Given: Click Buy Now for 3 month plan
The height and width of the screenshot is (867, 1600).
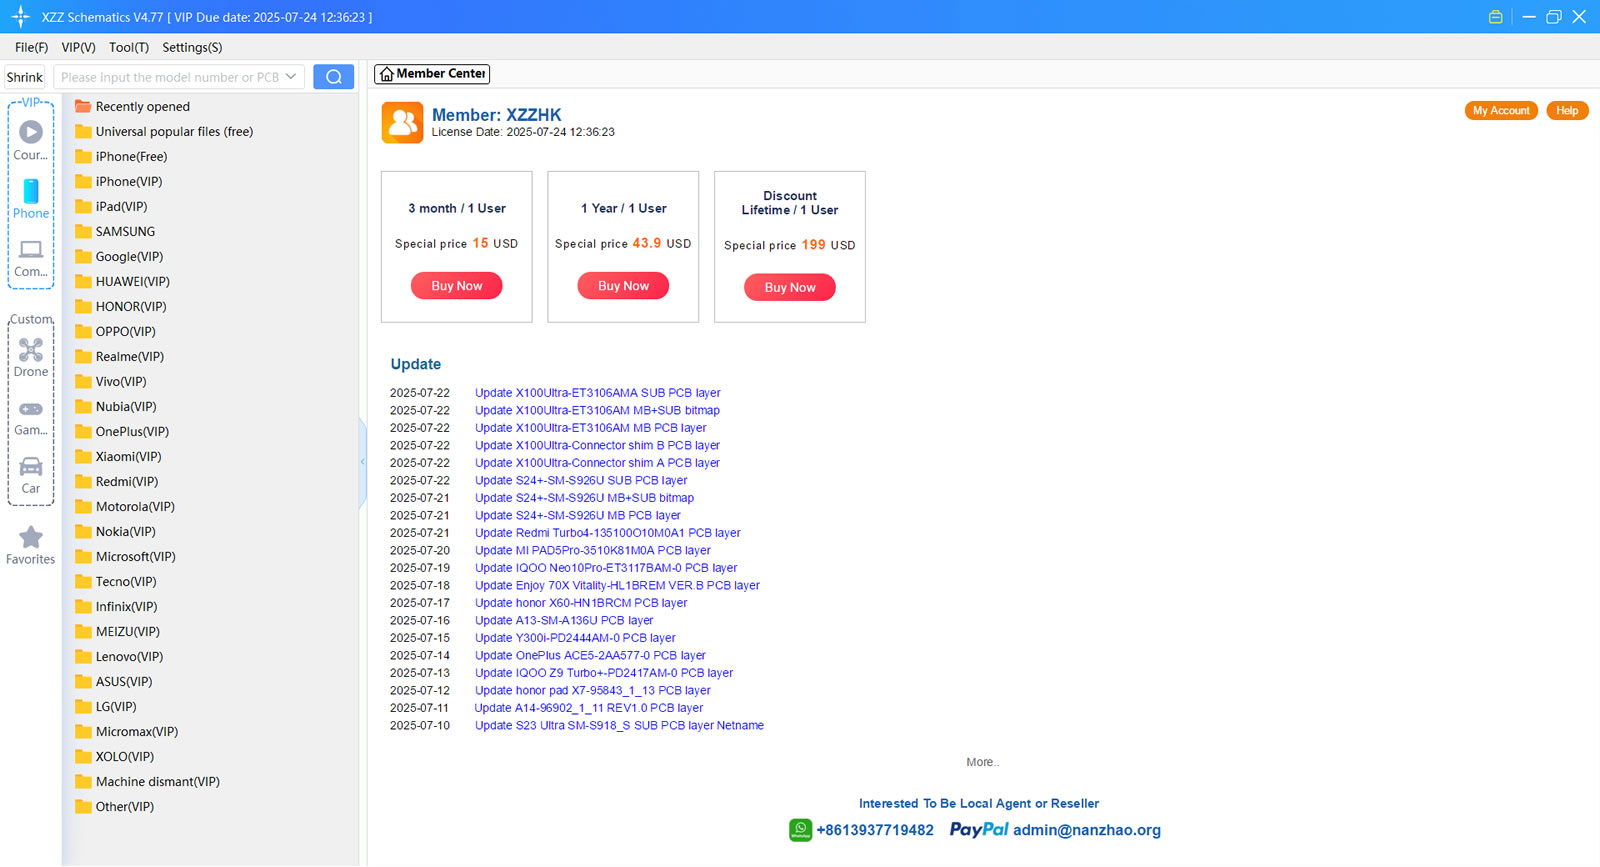Looking at the screenshot, I should [457, 286].
